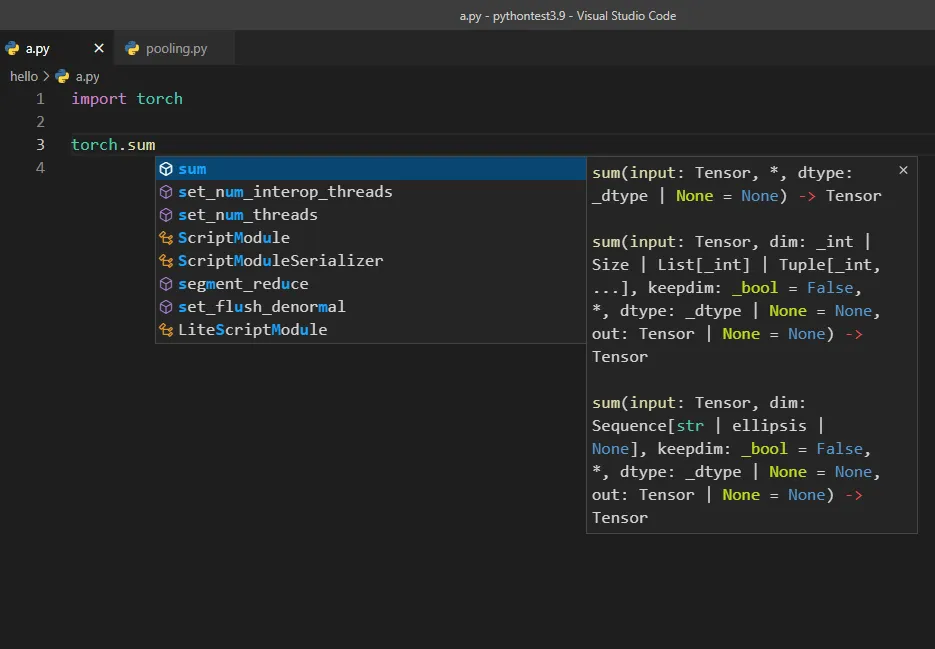Click 'torch' on line 3
Image resolution: width=935 pixels, height=649 pixels.
click(94, 144)
